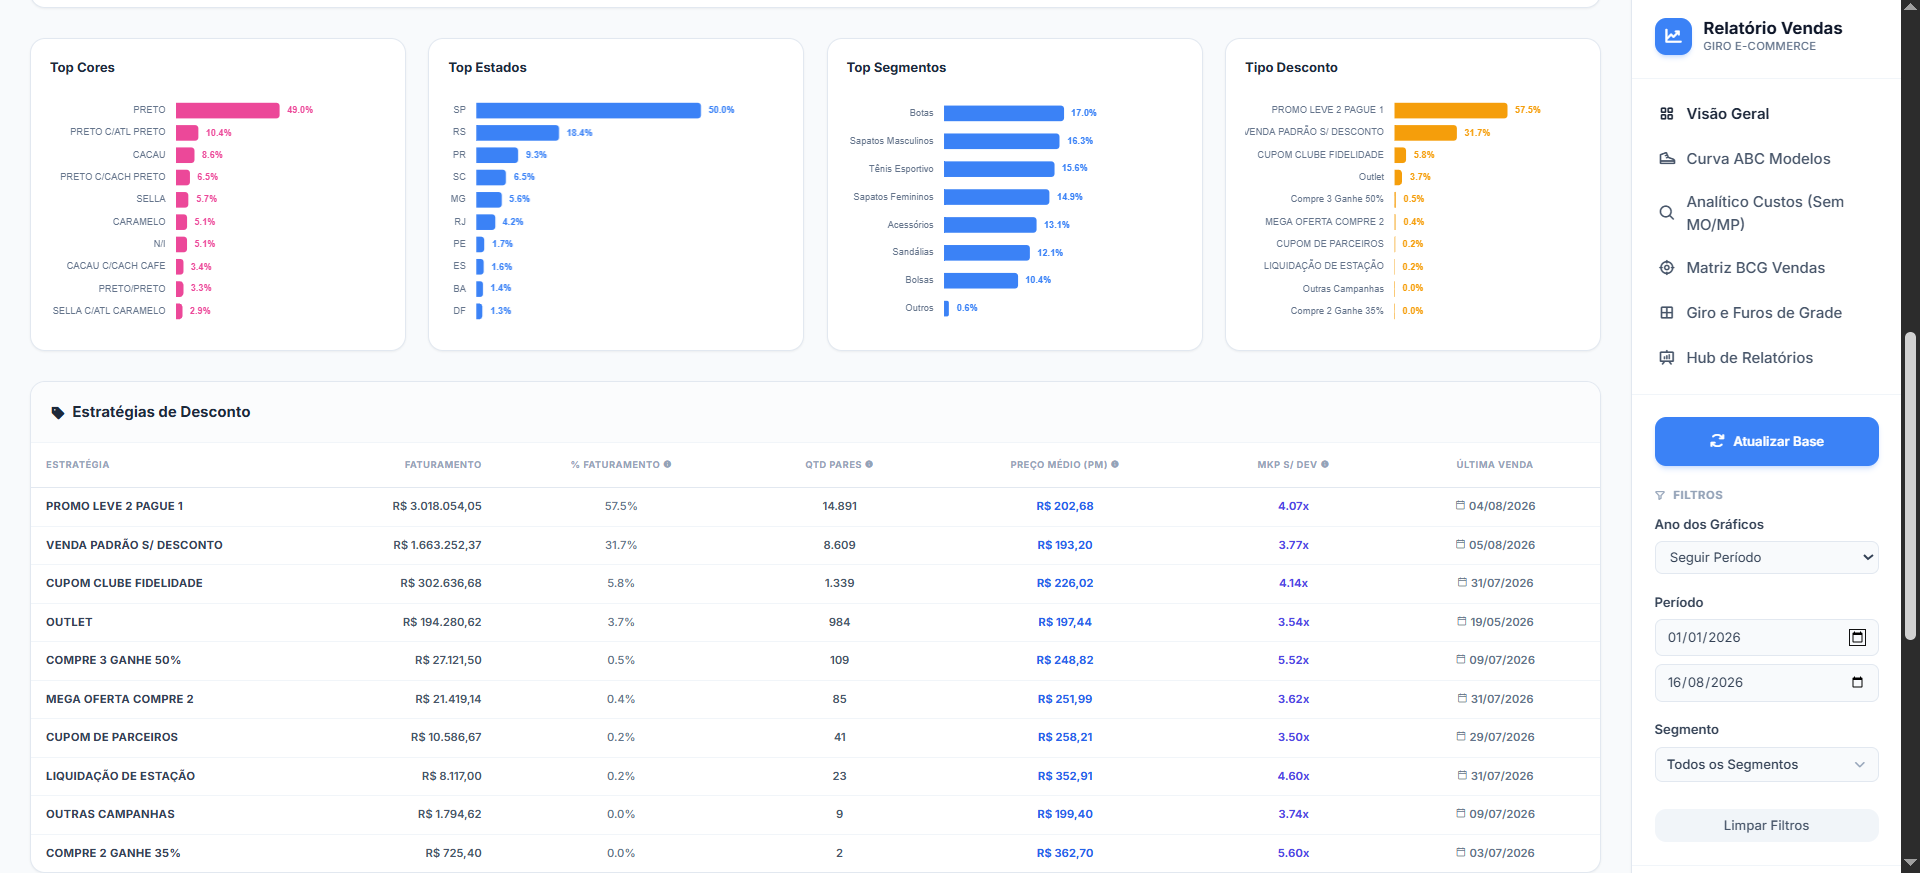Click the Relatório Vendas chart logo icon

(x=1673, y=37)
